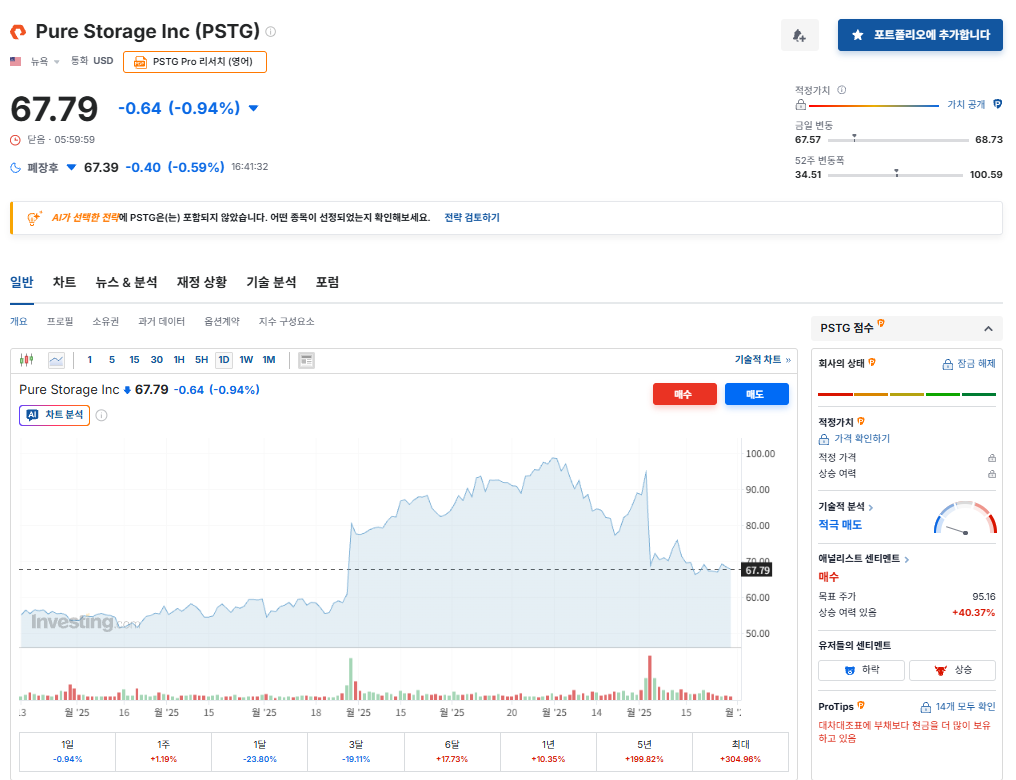
Task: Click lock icon on 적정 가격 row
Action: [x=991, y=458]
